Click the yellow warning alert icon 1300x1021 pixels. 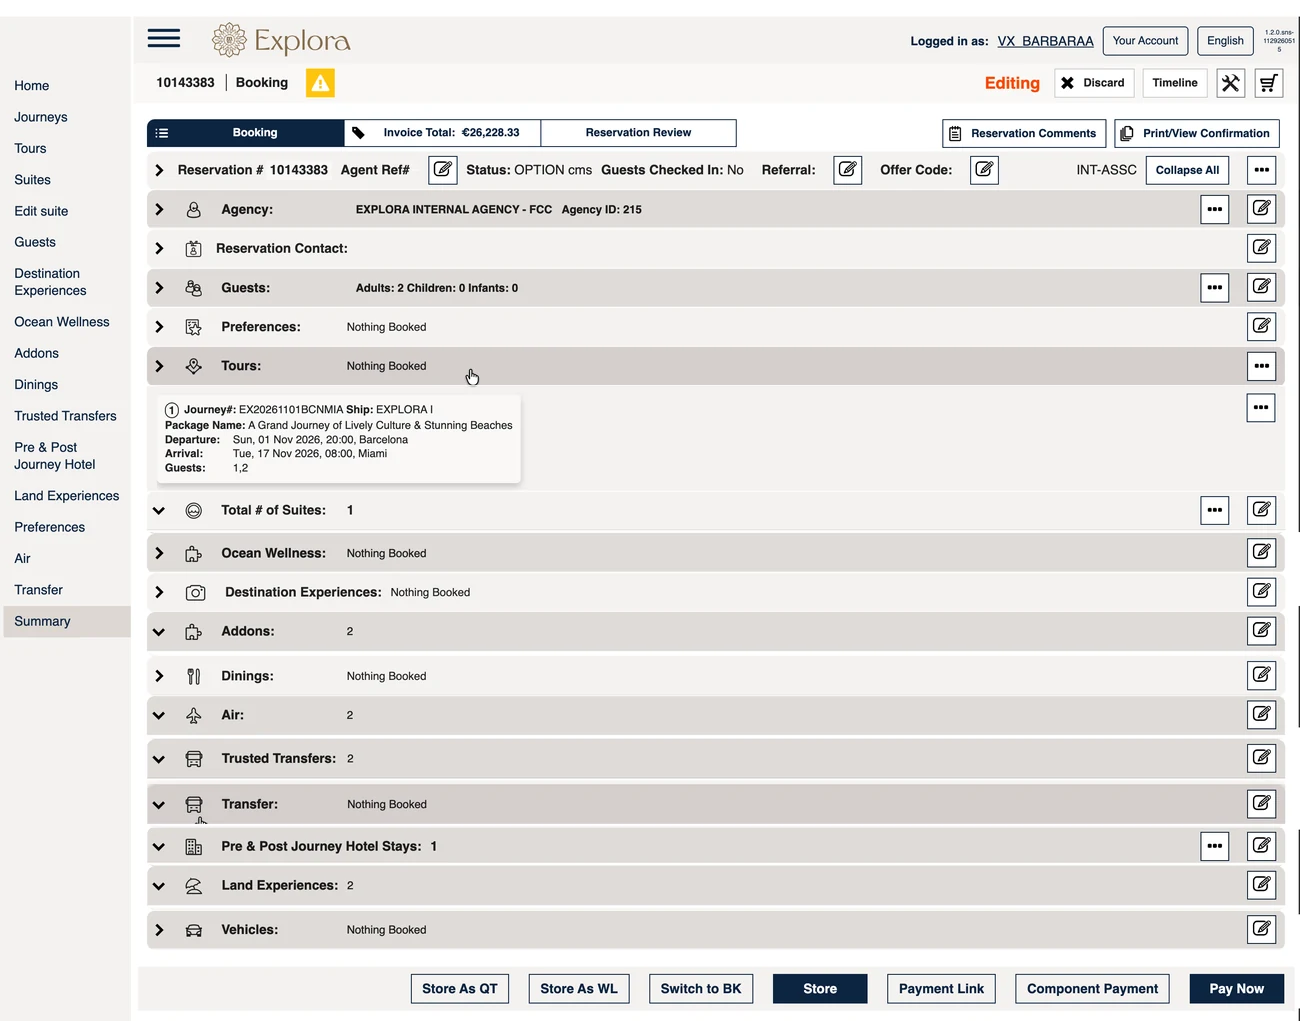pyautogui.click(x=320, y=83)
